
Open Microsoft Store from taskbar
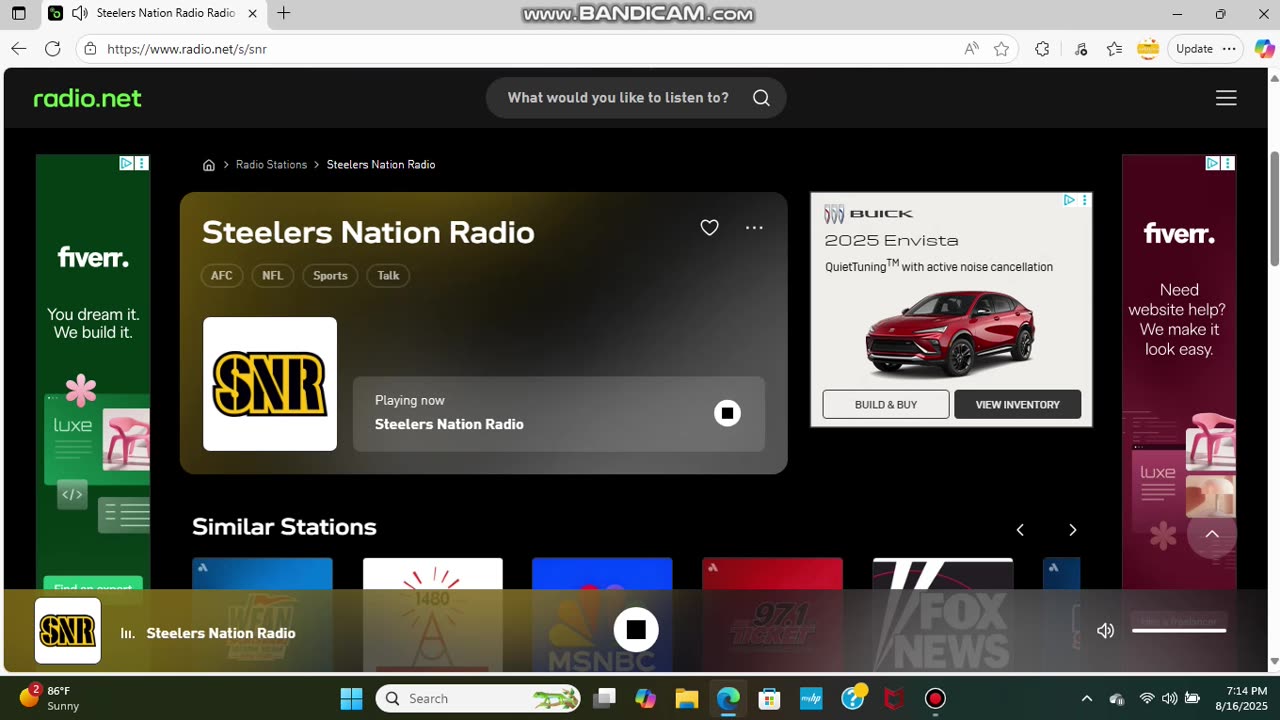769,698
